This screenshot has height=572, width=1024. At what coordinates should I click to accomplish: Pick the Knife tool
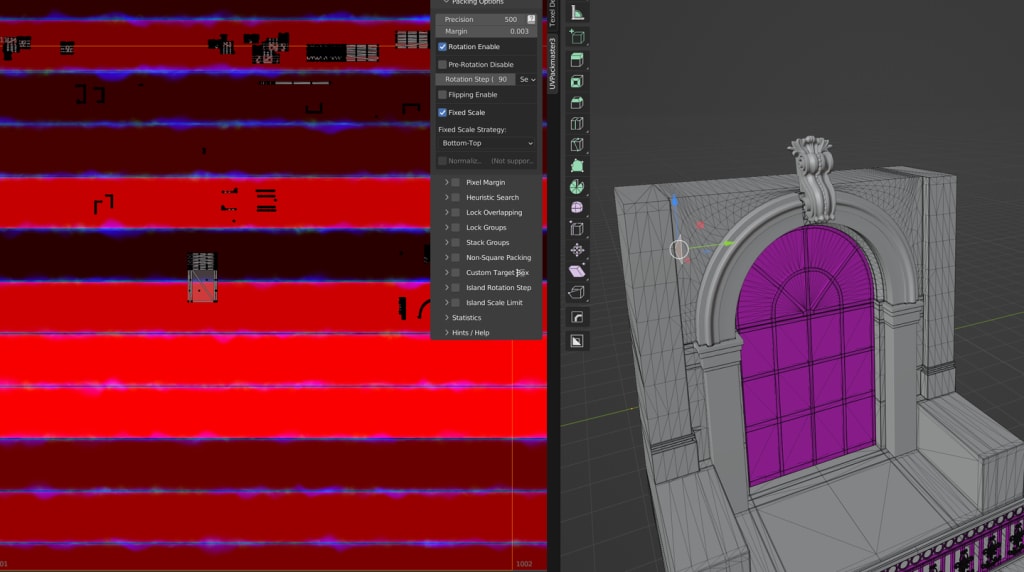(x=577, y=145)
